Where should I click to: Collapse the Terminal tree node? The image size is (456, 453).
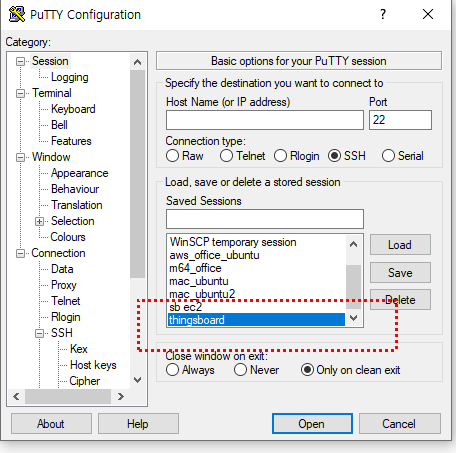(20, 93)
